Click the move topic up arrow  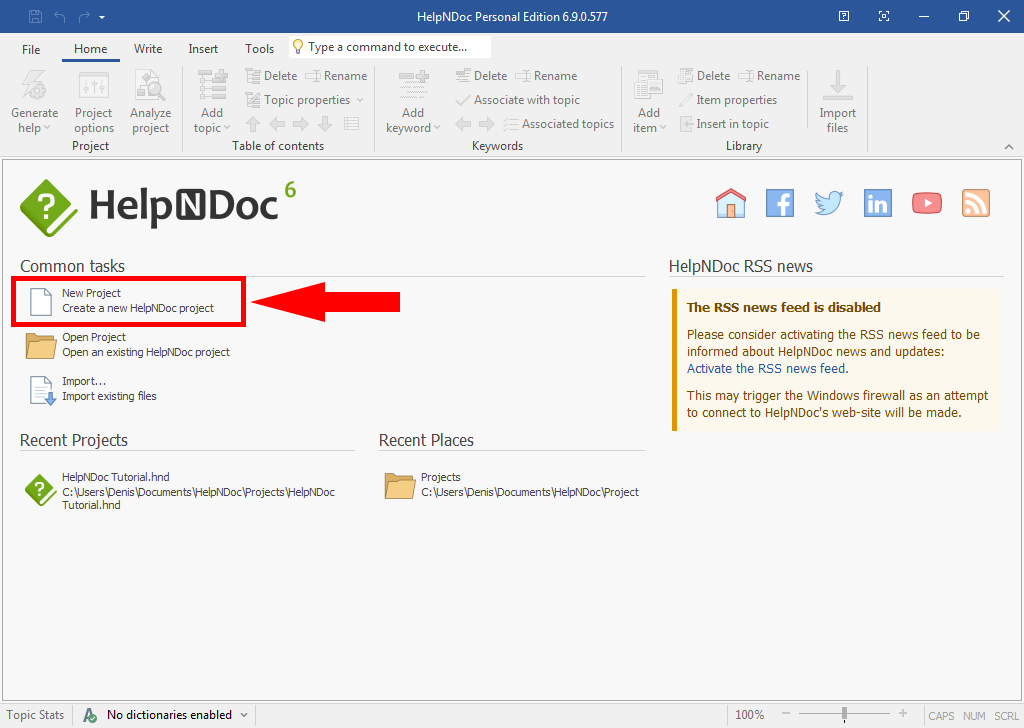(253, 124)
